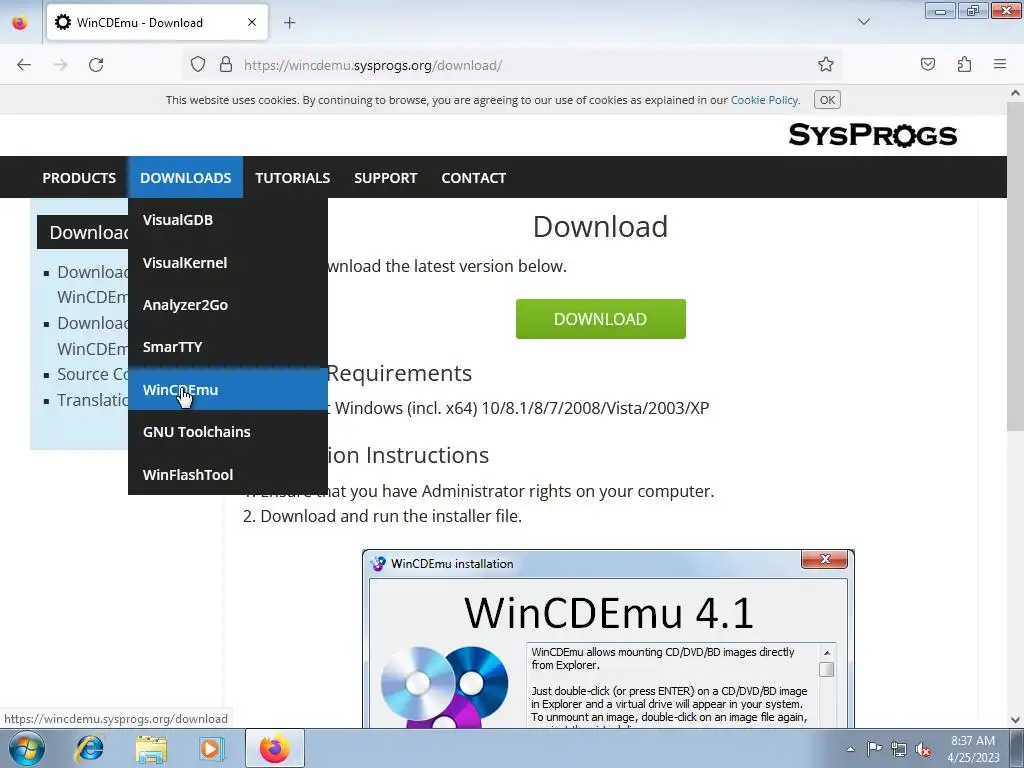Click the page scrollbar's down arrow
1024x768 pixels.
click(1015, 720)
